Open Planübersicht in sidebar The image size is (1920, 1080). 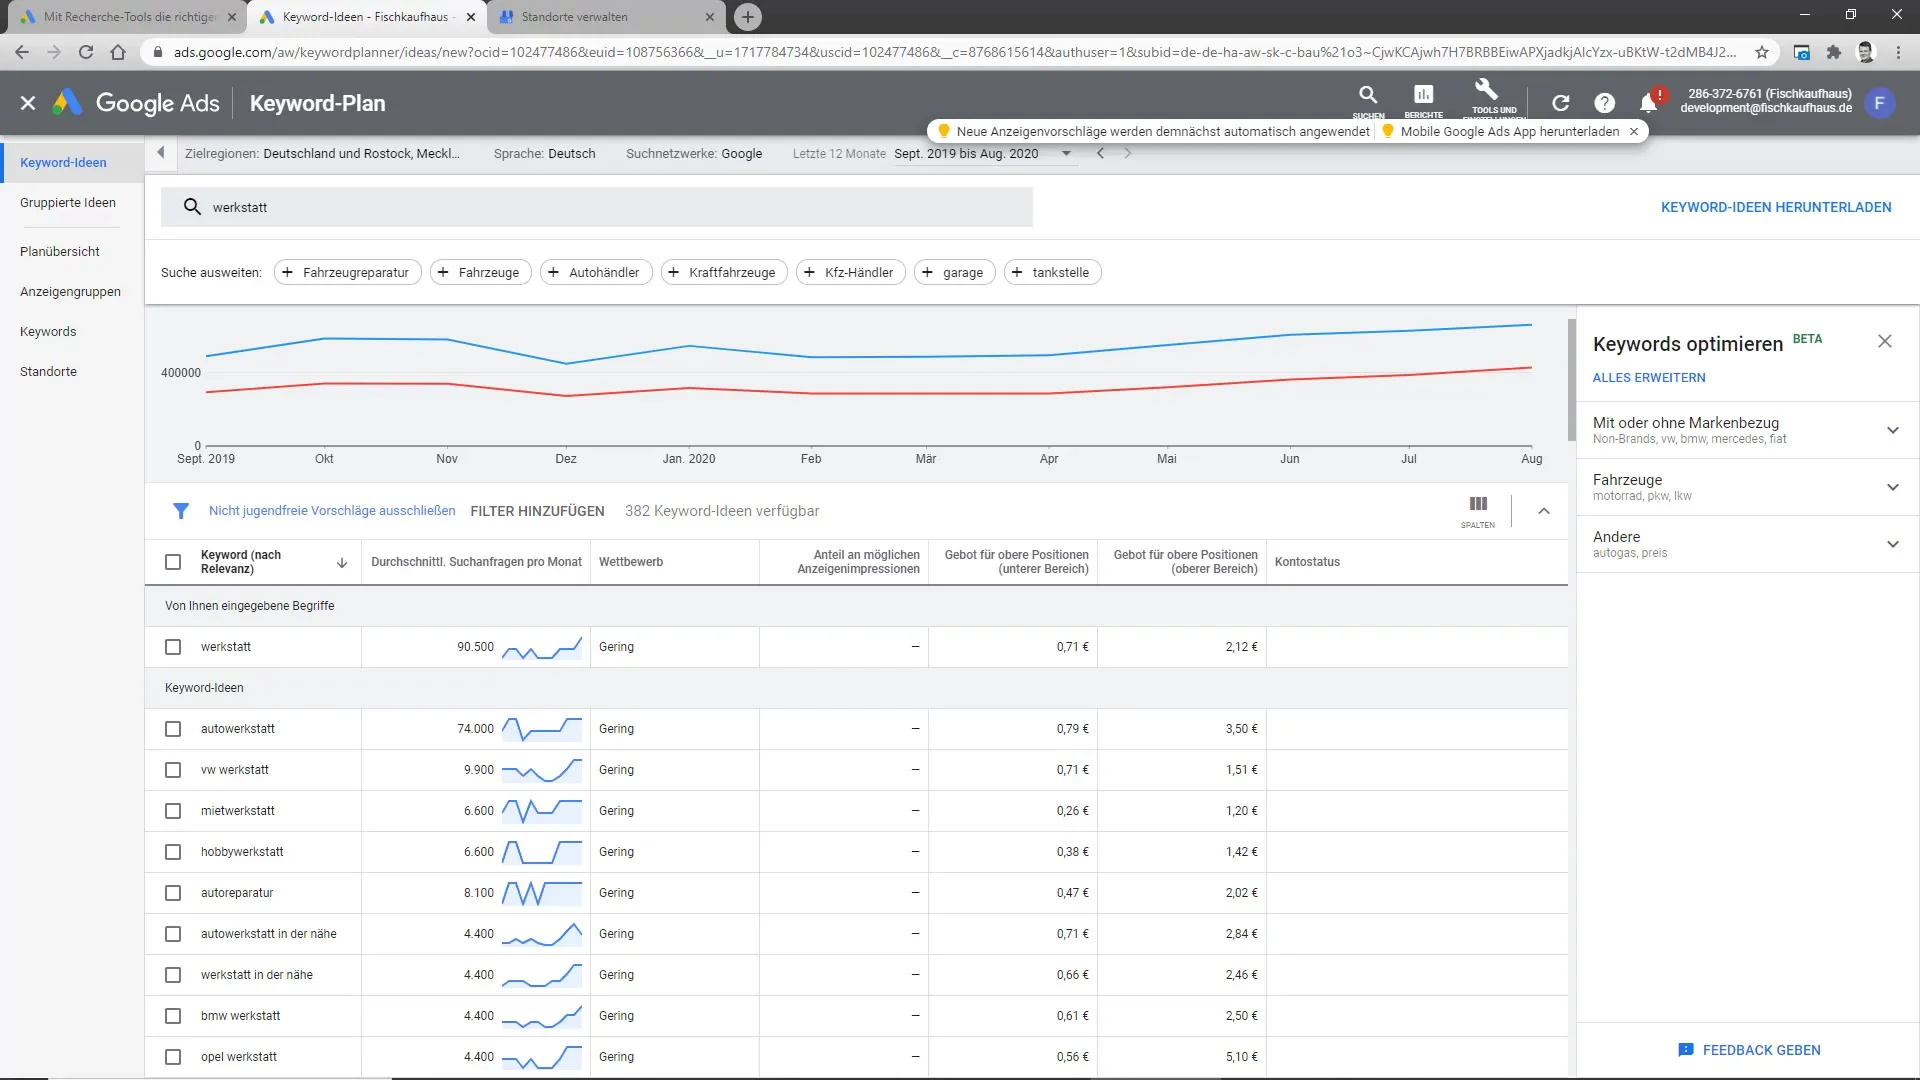60,251
